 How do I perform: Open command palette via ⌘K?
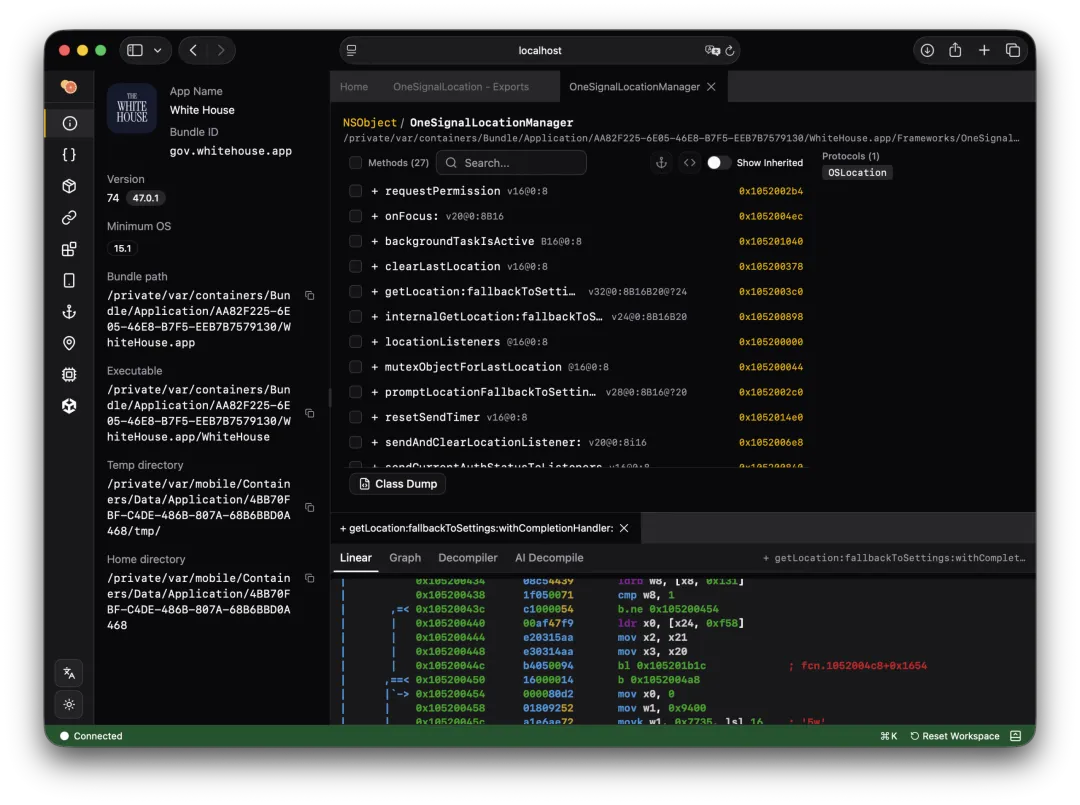click(x=889, y=736)
